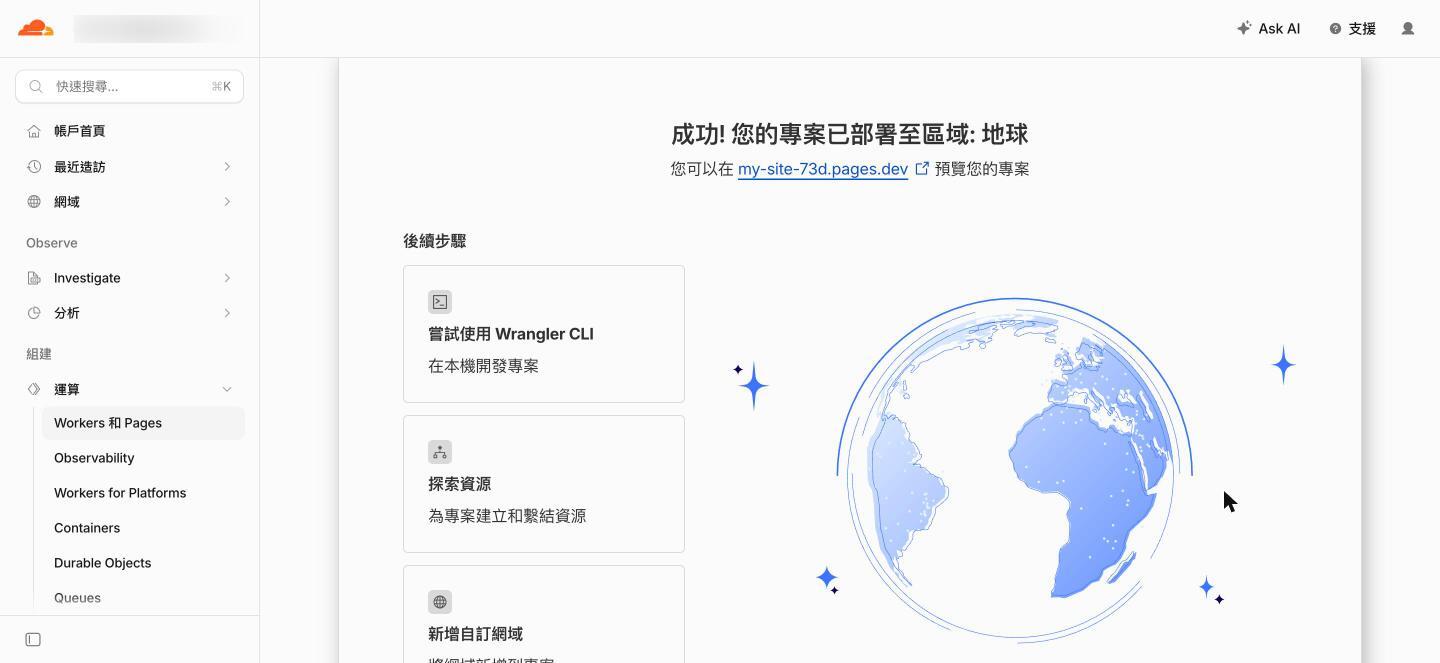Click the 運算 diamond icon
Screen dimensions: 1440x663
tap(34, 388)
